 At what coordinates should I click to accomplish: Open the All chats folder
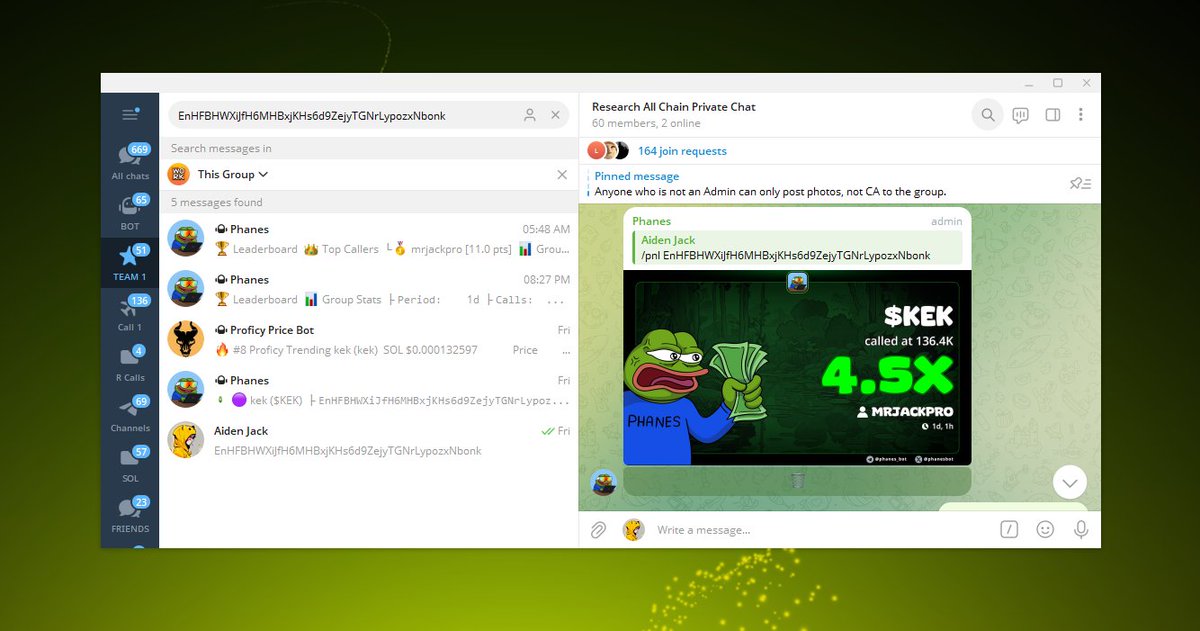pos(130,163)
